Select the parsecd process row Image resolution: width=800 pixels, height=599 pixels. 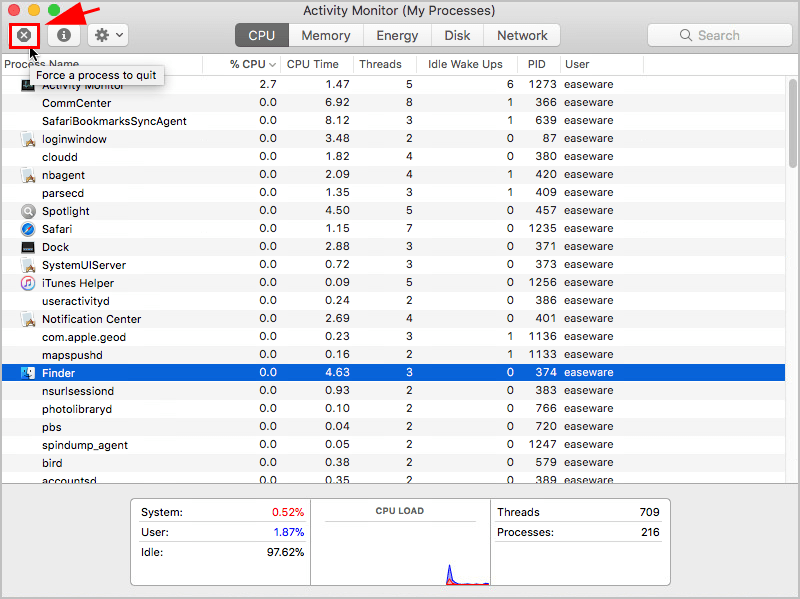[x=393, y=193]
